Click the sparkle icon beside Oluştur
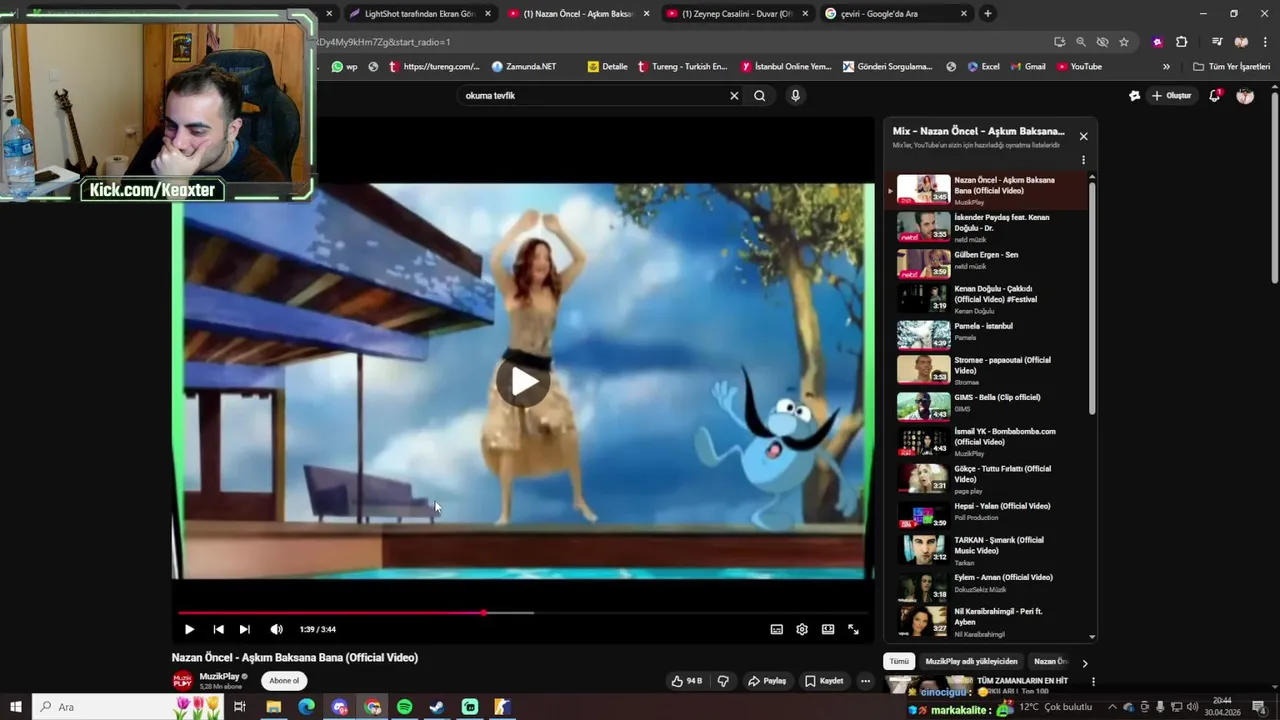Image resolution: width=1280 pixels, height=720 pixels. click(1134, 96)
